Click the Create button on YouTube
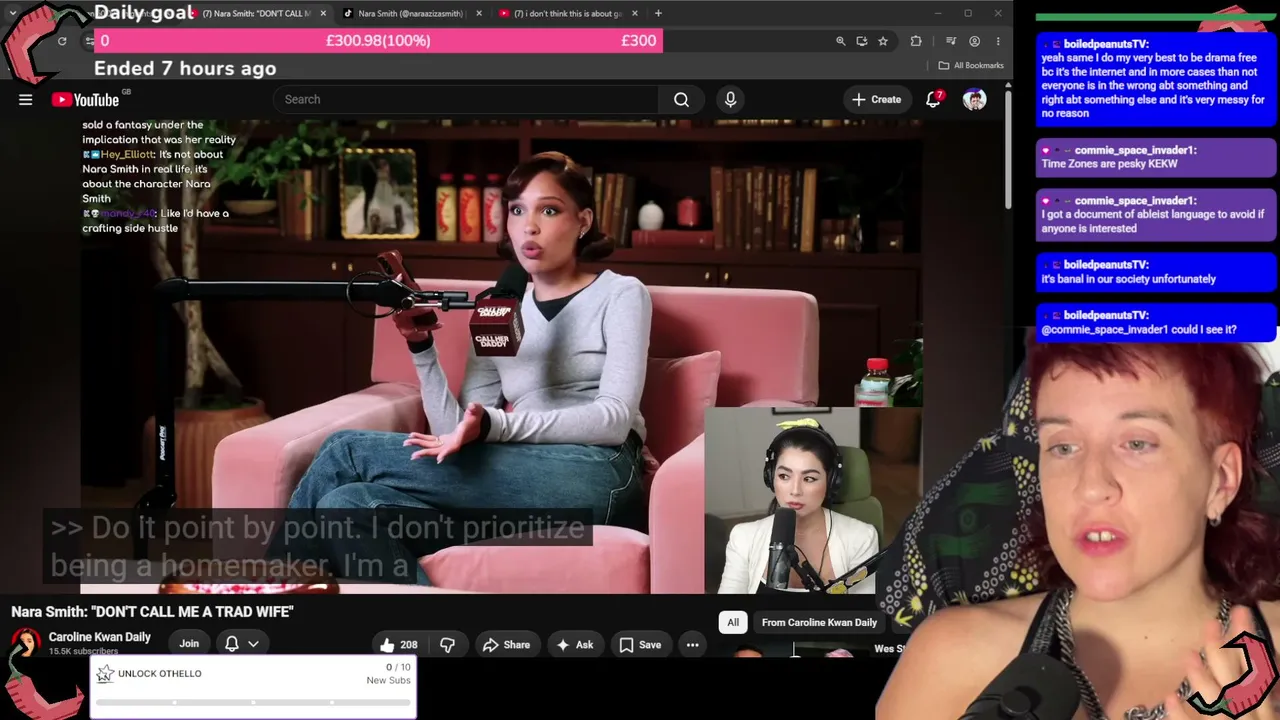The image size is (1280, 720). (x=876, y=99)
